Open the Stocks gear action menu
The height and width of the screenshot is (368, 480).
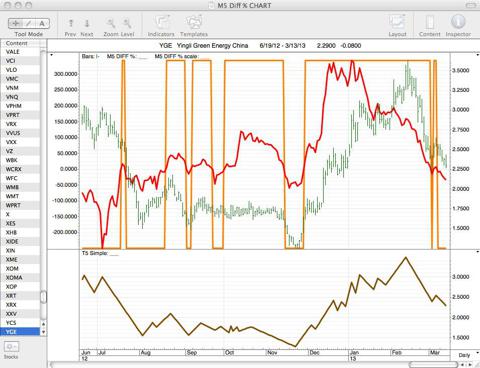pyautogui.click(x=11, y=347)
